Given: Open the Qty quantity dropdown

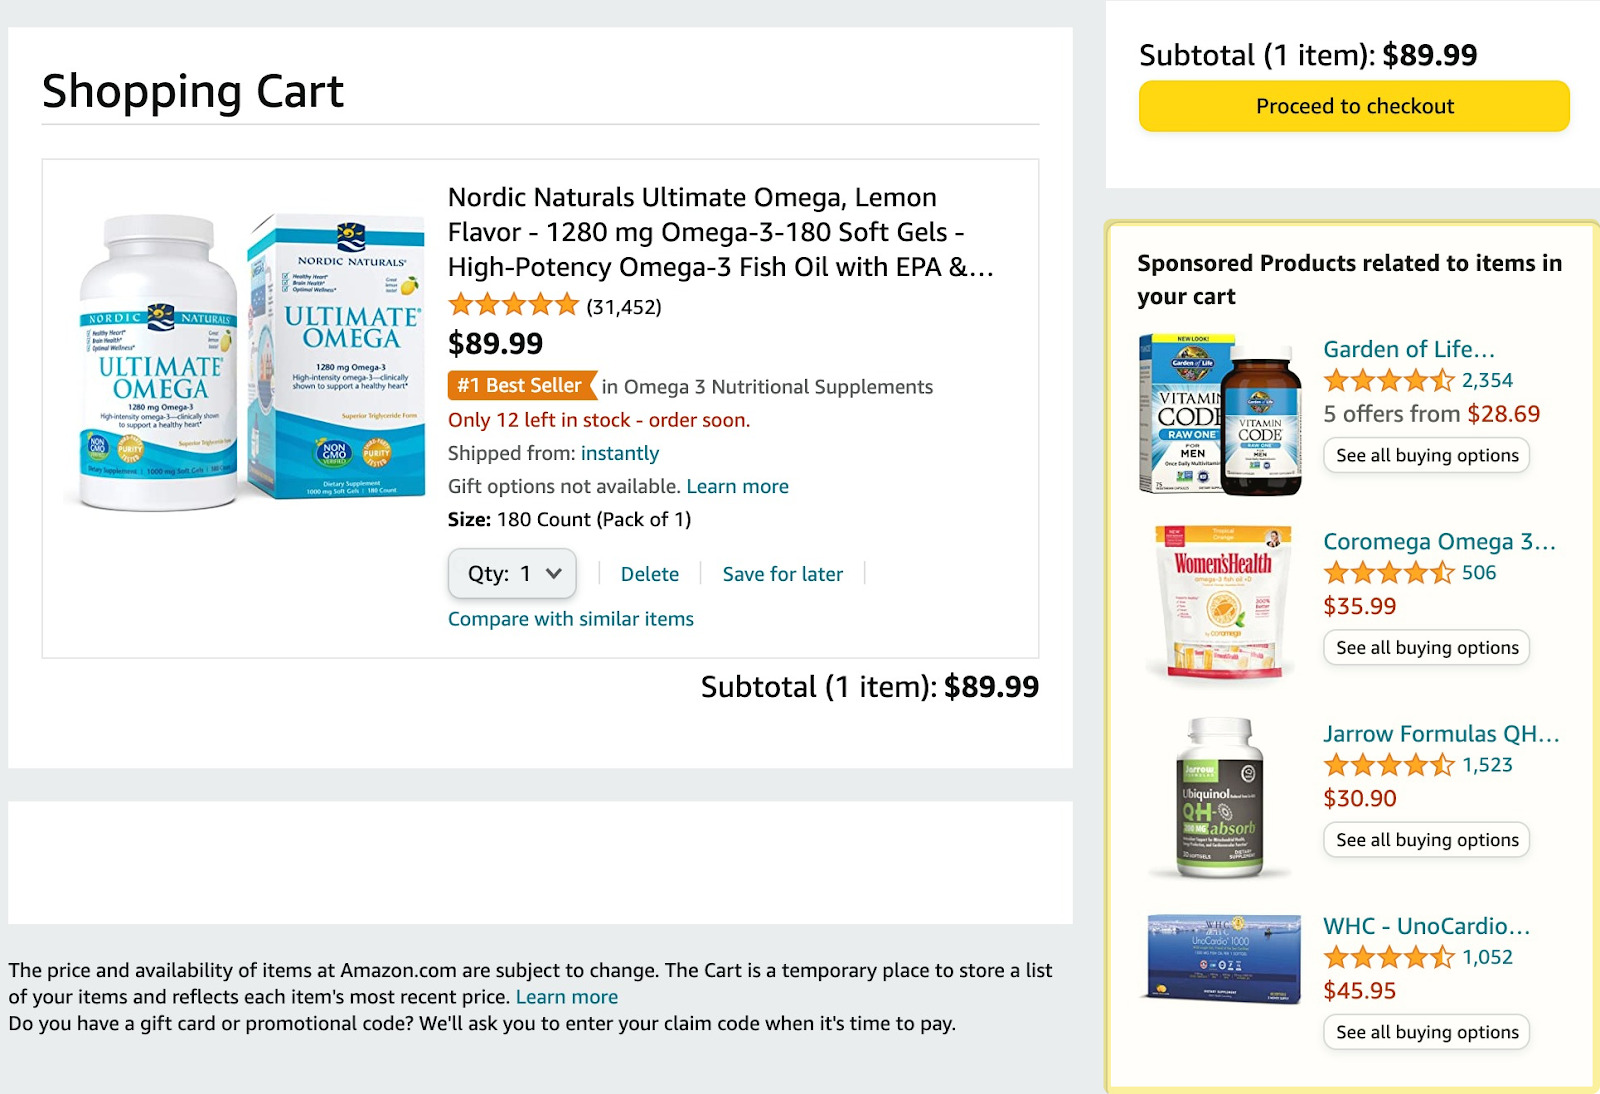Looking at the screenshot, I should coord(512,574).
